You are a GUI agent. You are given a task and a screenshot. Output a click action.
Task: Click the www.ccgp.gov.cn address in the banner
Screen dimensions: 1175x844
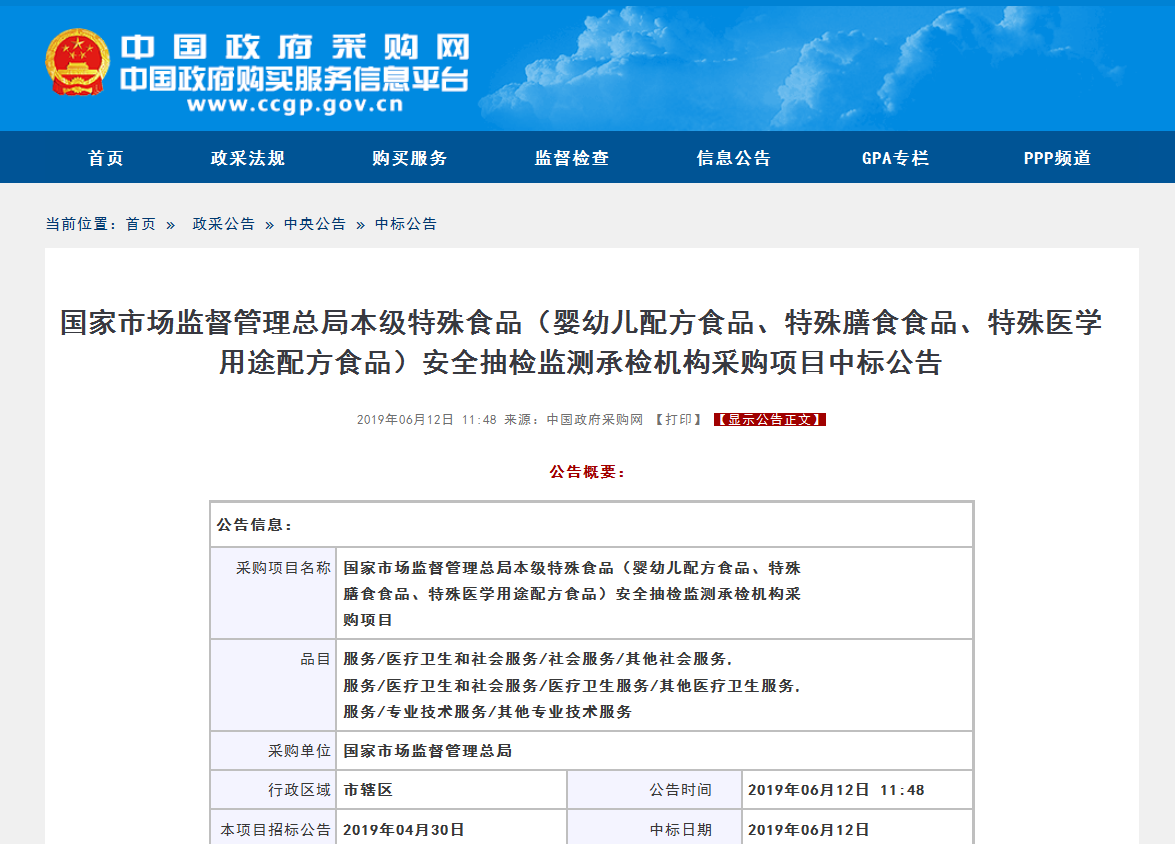coord(295,104)
